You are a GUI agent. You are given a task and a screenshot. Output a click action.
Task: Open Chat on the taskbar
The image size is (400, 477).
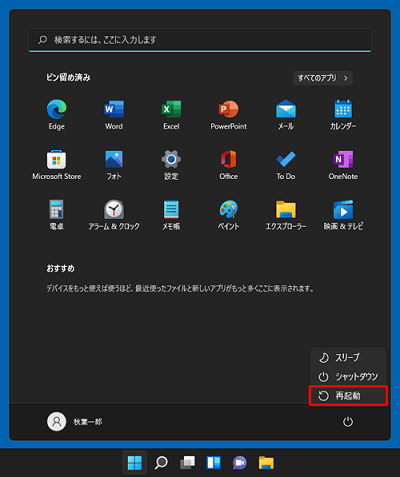[240, 463]
